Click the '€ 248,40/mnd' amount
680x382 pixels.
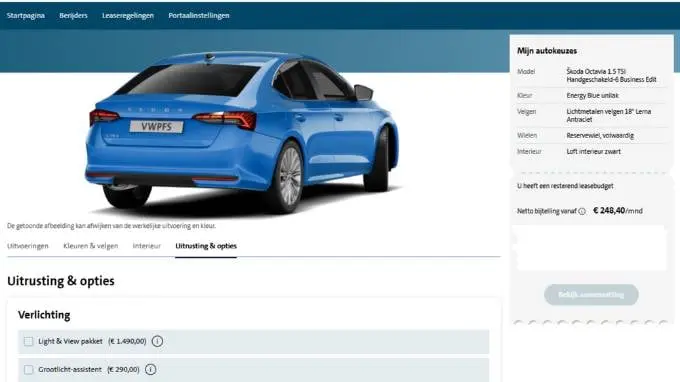(618, 211)
